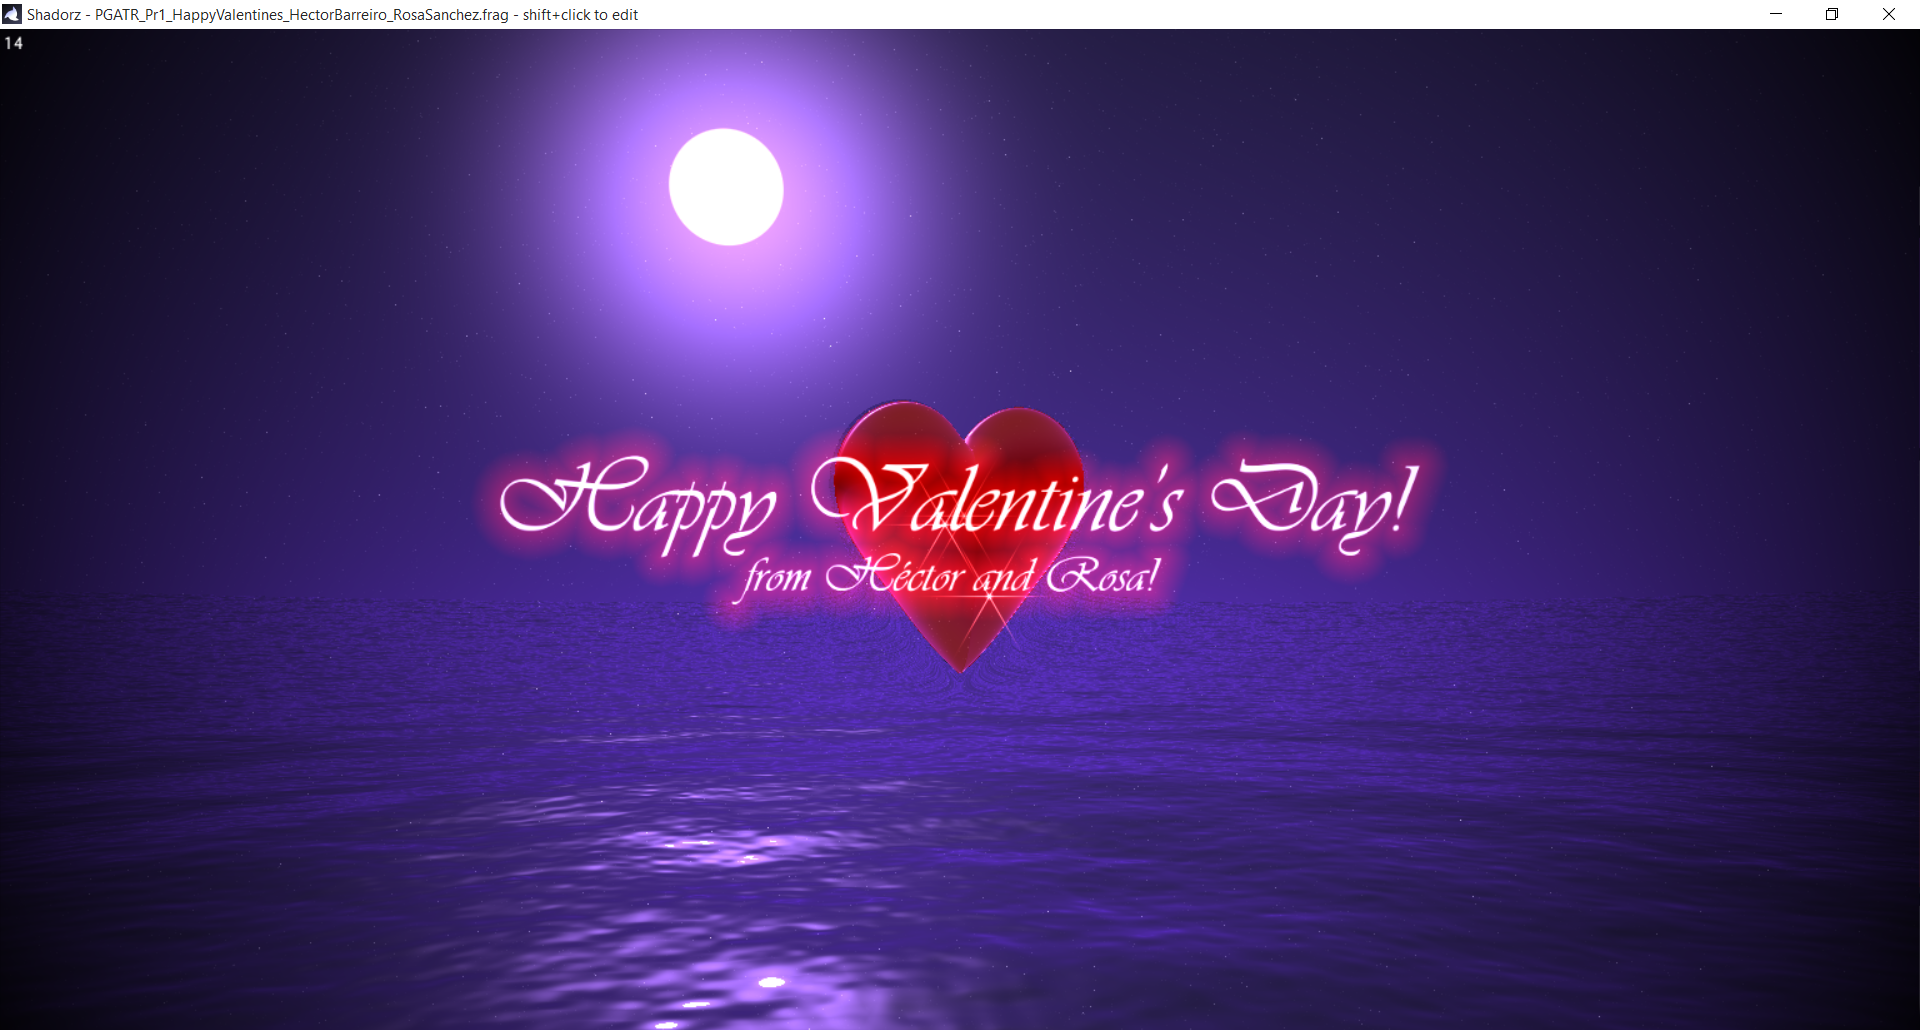Click the Shadorz window title text

point(332,15)
